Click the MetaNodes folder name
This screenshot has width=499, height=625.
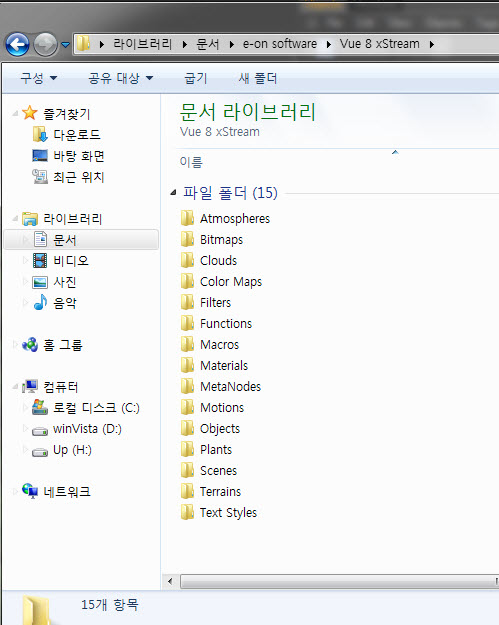[230, 387]
